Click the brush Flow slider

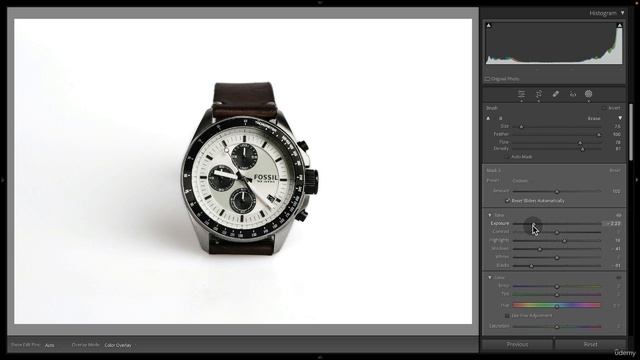(x=556, y=142)
